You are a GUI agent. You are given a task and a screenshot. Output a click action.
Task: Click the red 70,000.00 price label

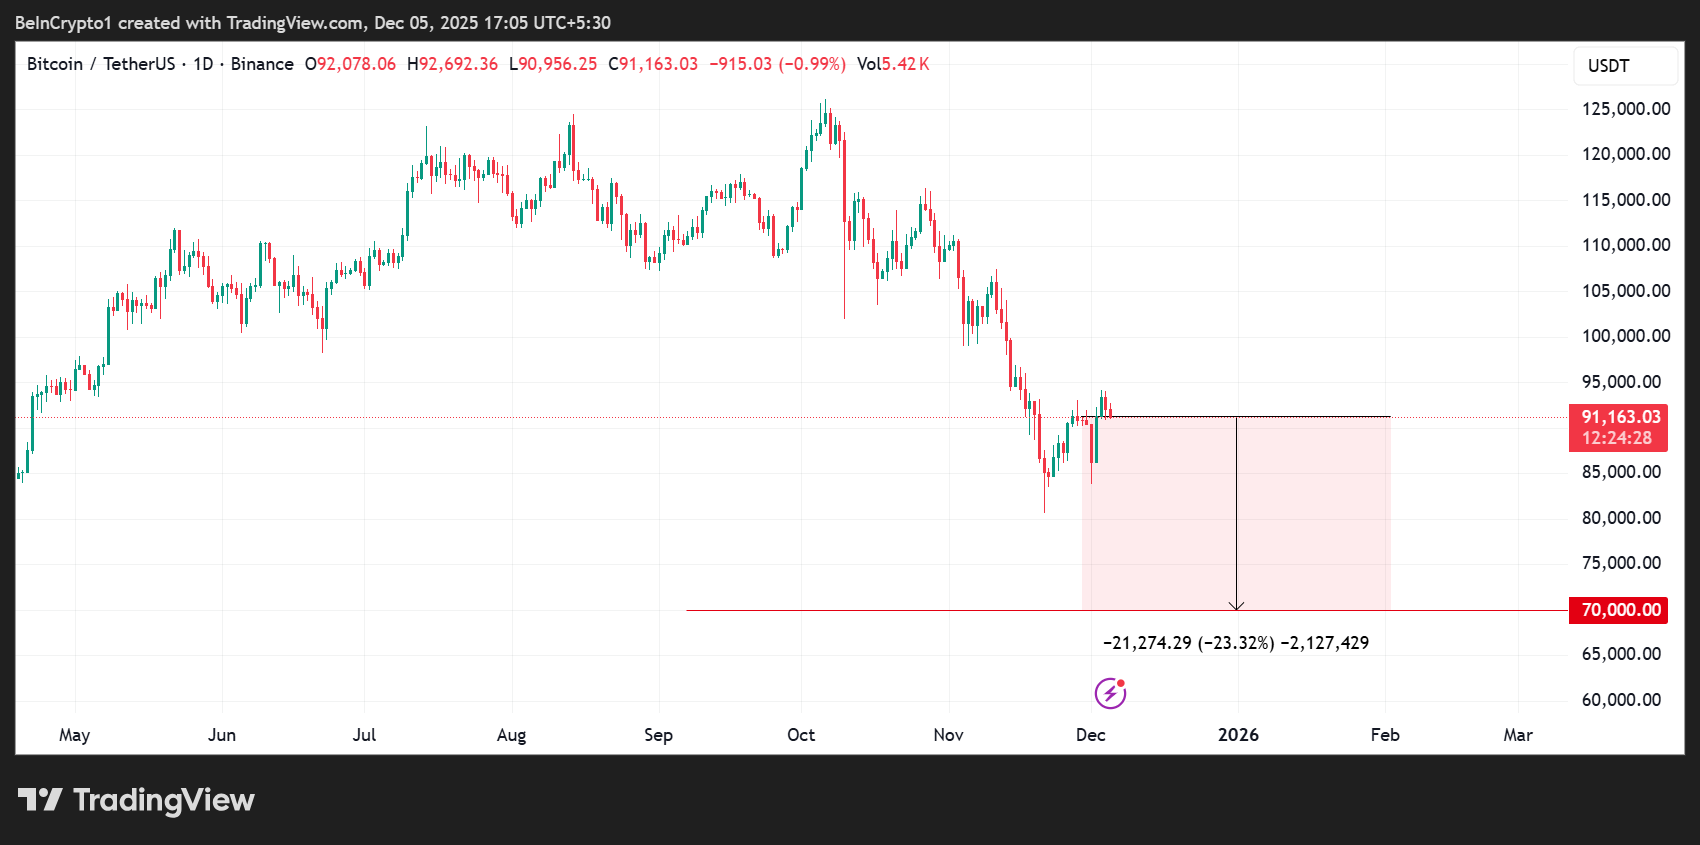(1620, 610)
